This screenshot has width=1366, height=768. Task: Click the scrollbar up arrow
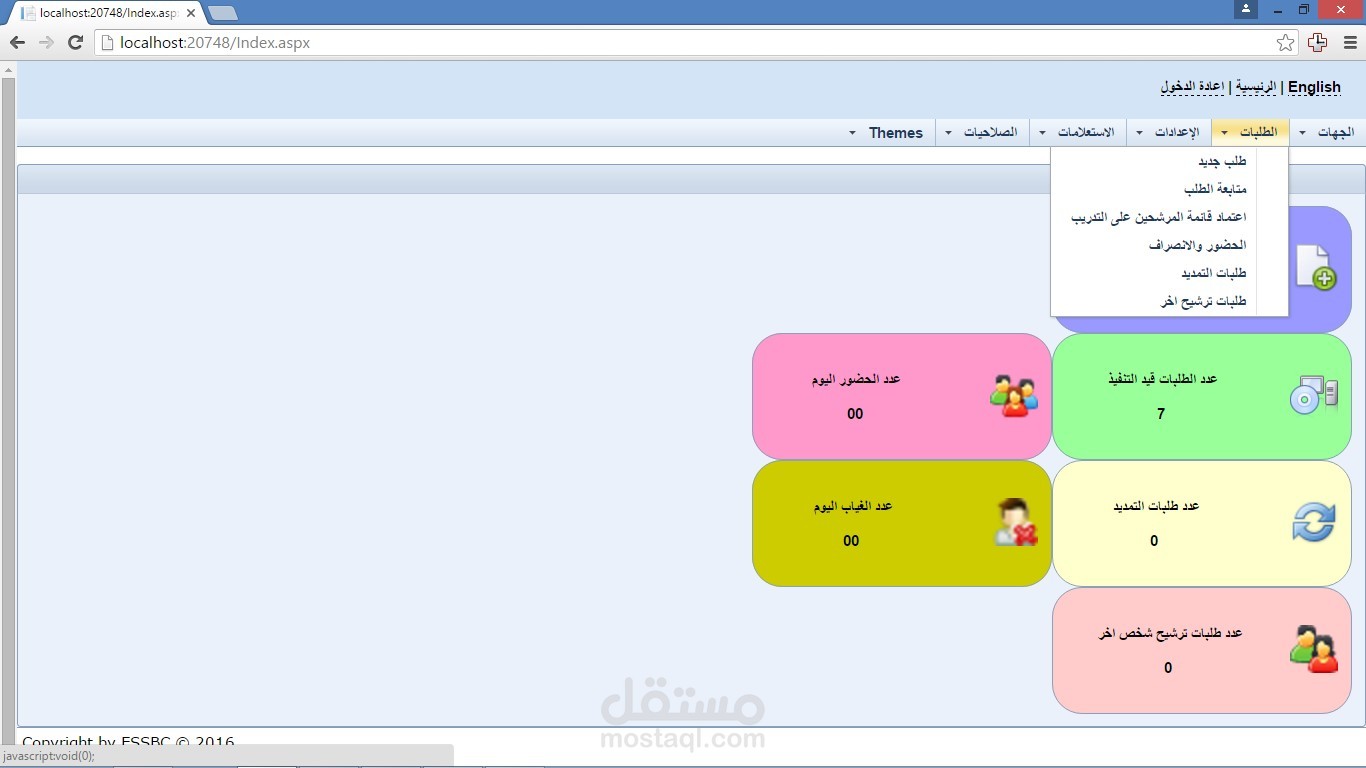tap(8, 69)
